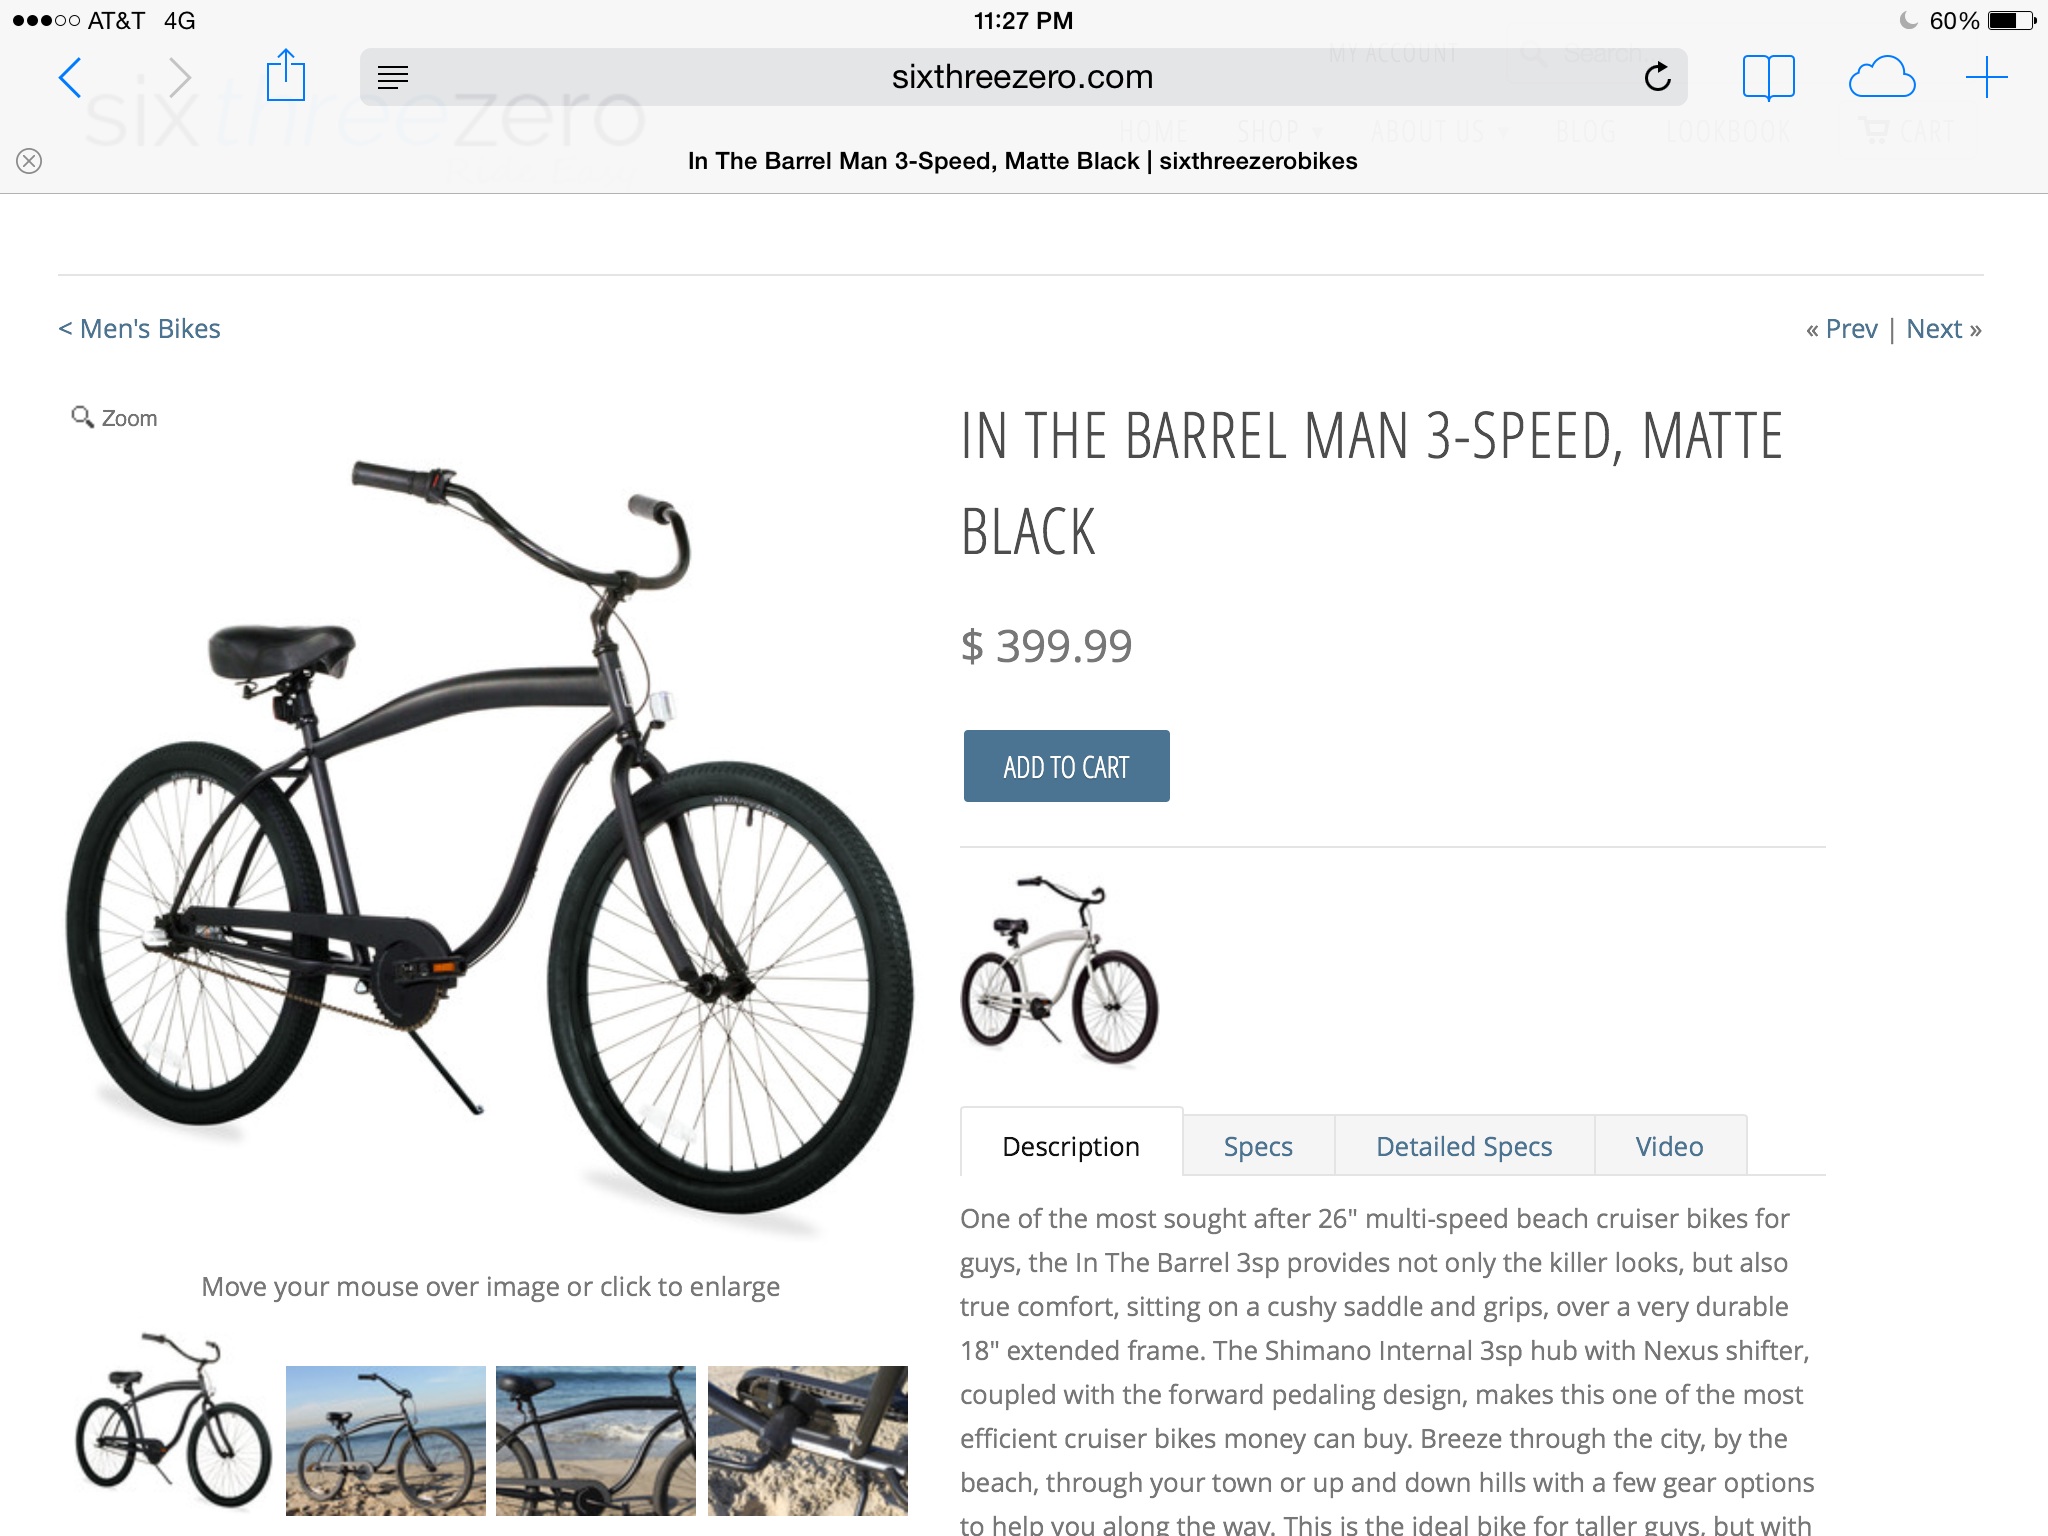Go to the Prev product link
Viewport: 2048px width, 1536px height.
tap(1841, 329)
